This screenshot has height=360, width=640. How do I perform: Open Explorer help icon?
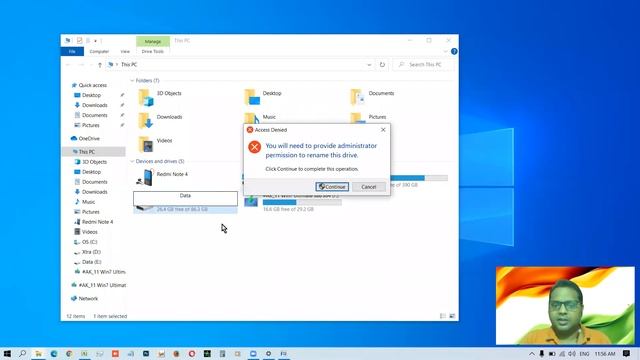click(x=454, y=51)
